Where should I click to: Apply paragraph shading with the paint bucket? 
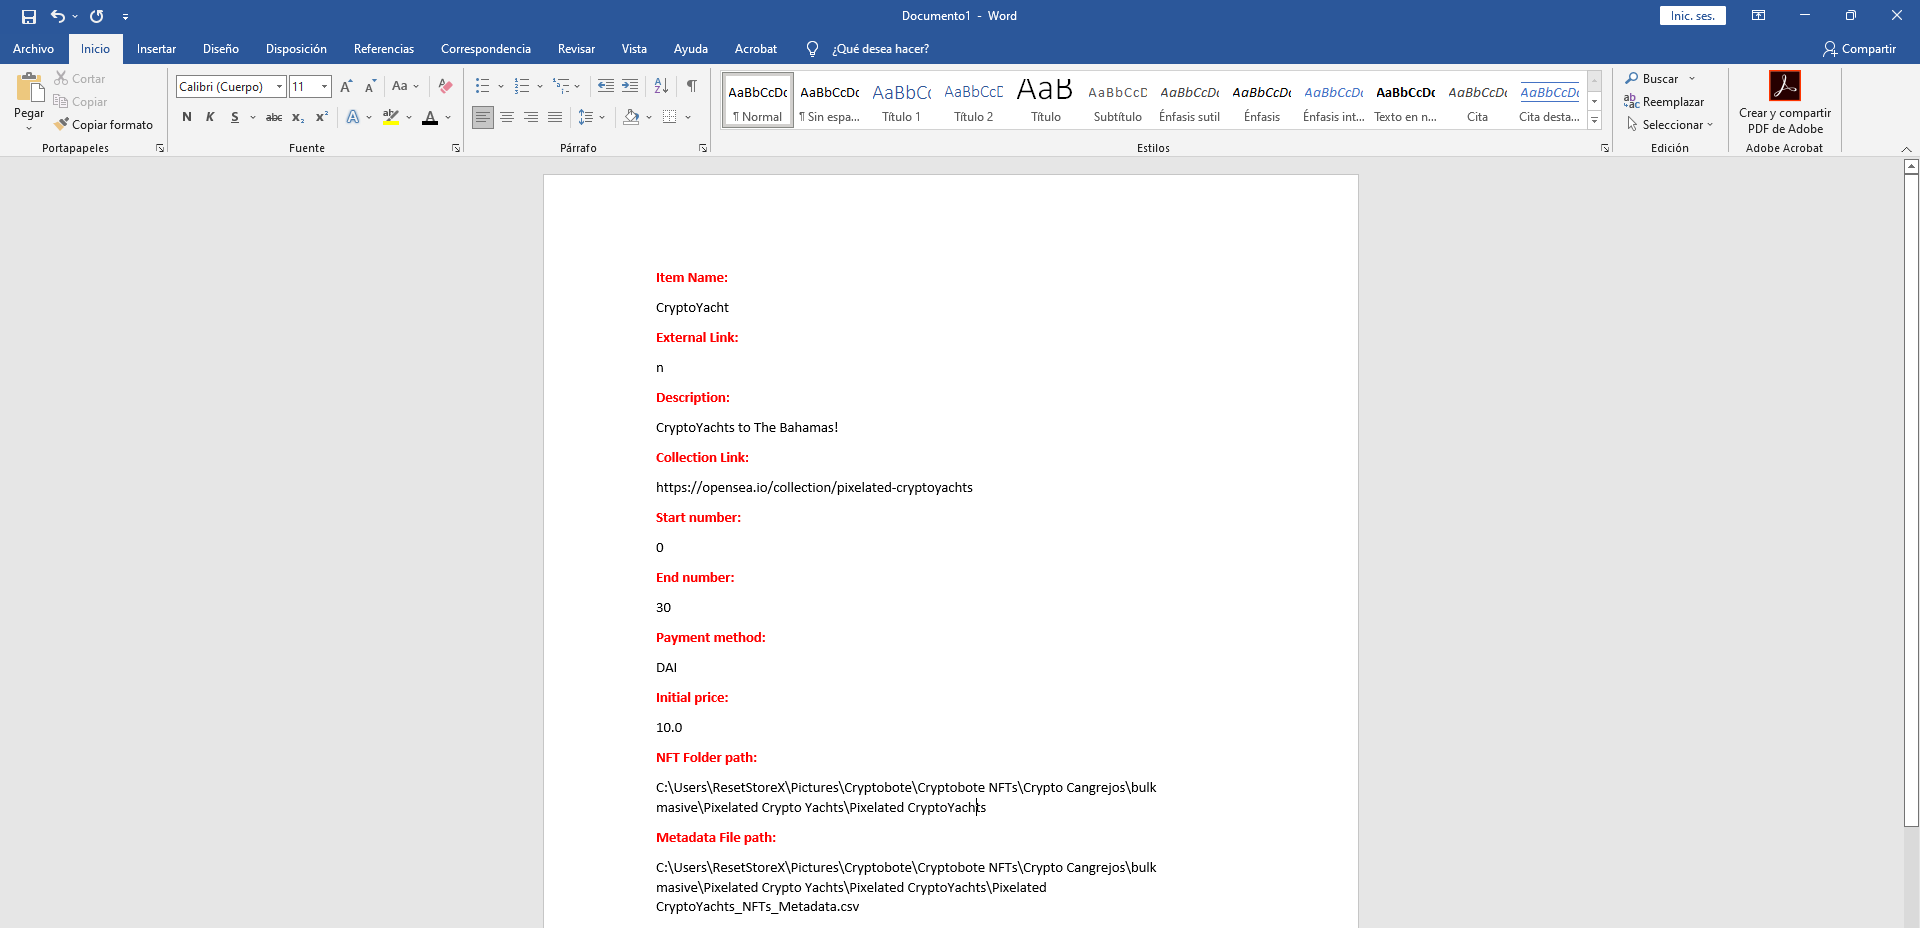point(631,117)
